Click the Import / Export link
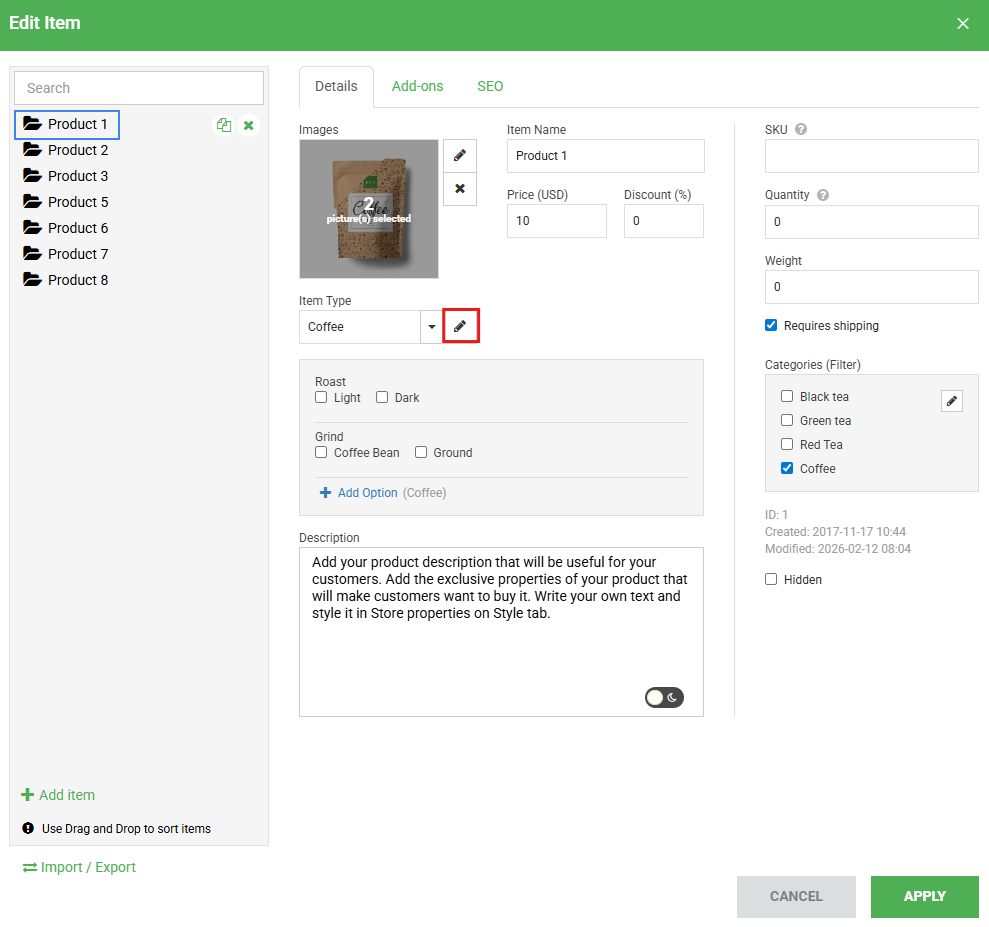Screen dimensions: 989x927 [x=79, y=867]
